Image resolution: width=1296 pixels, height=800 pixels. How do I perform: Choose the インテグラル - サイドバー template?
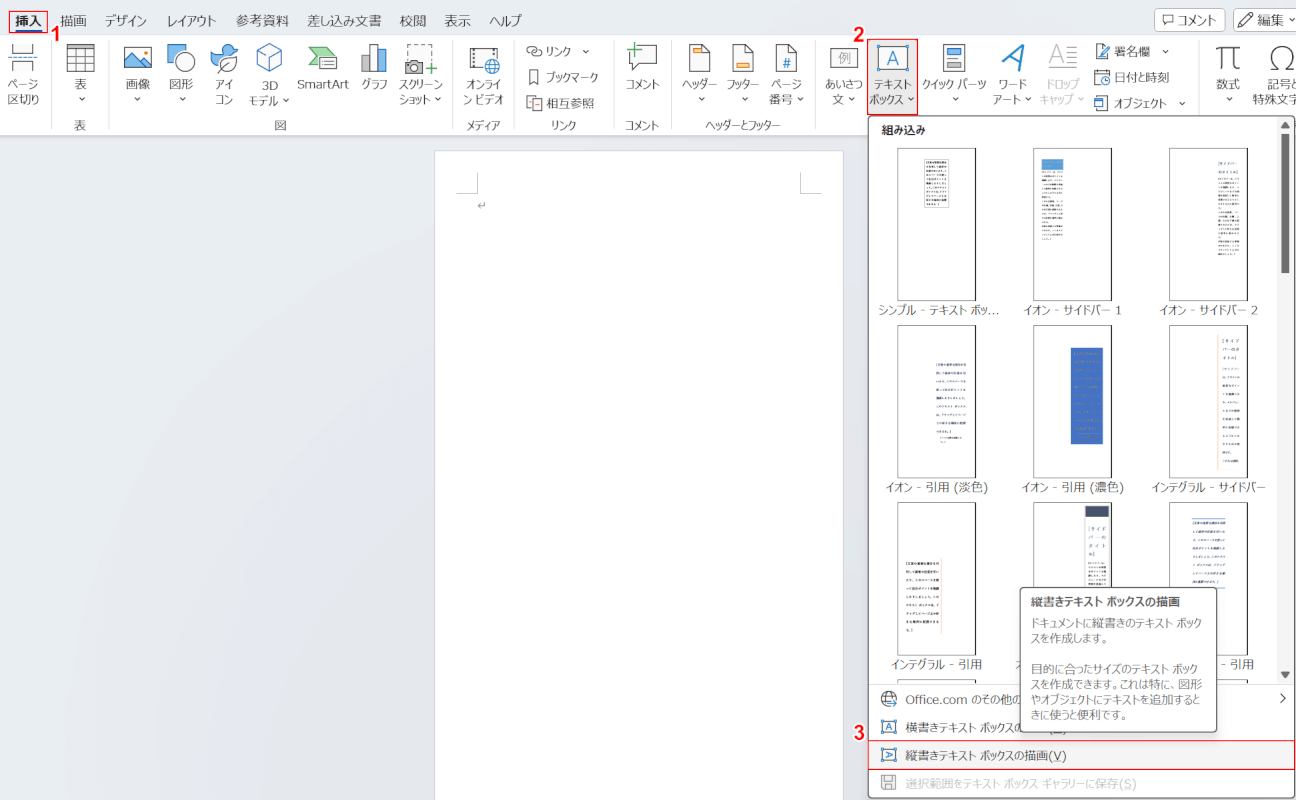(1208, 409)
